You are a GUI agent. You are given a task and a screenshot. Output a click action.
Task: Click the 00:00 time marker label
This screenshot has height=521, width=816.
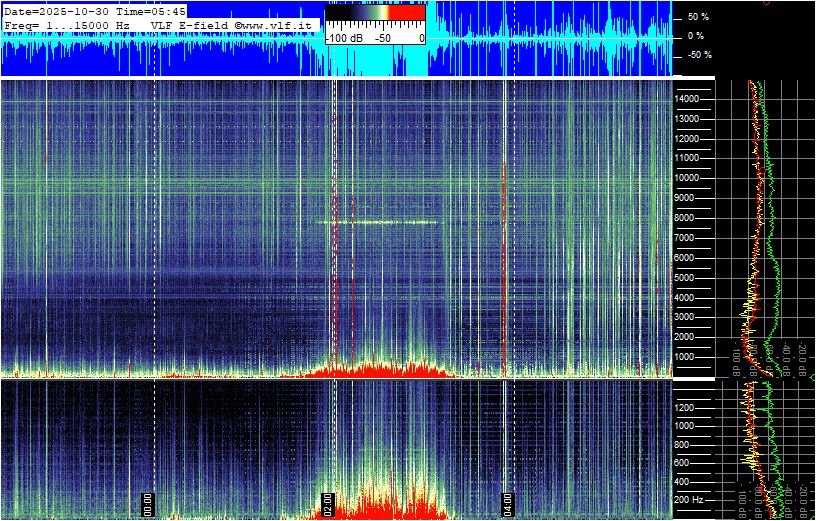147,503
